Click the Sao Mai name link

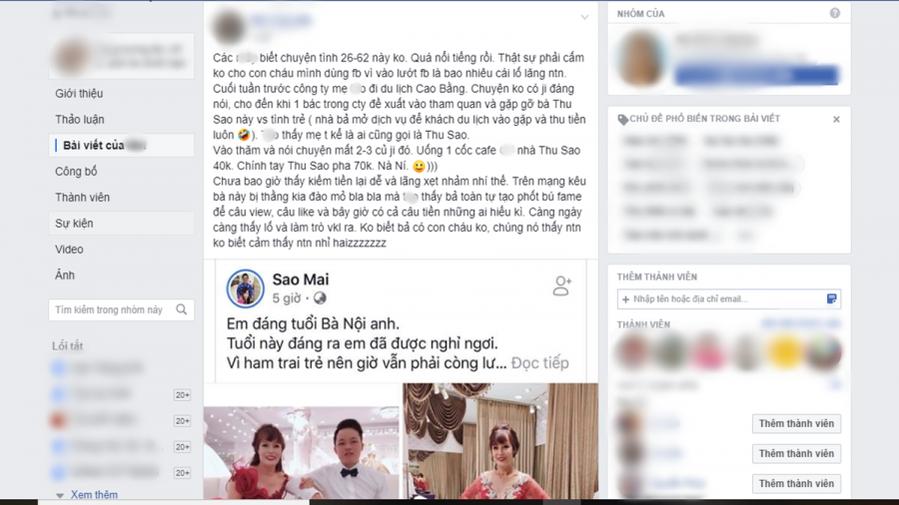pyautogui.click(x=300, y=279)
